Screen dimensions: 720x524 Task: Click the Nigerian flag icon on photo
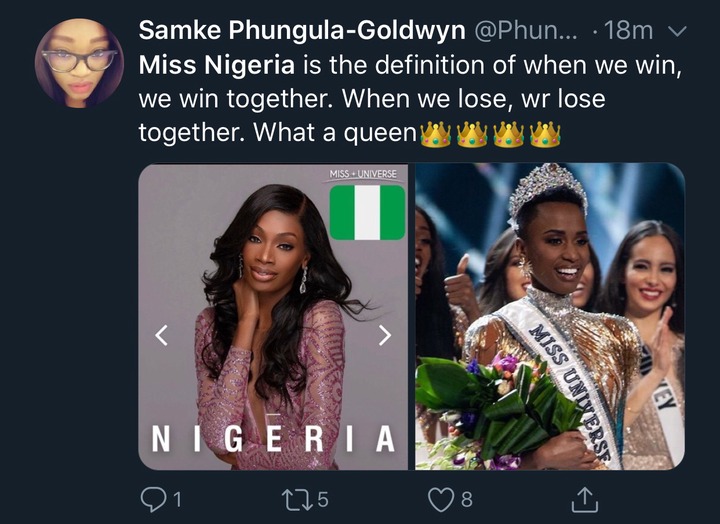(367, 213)
